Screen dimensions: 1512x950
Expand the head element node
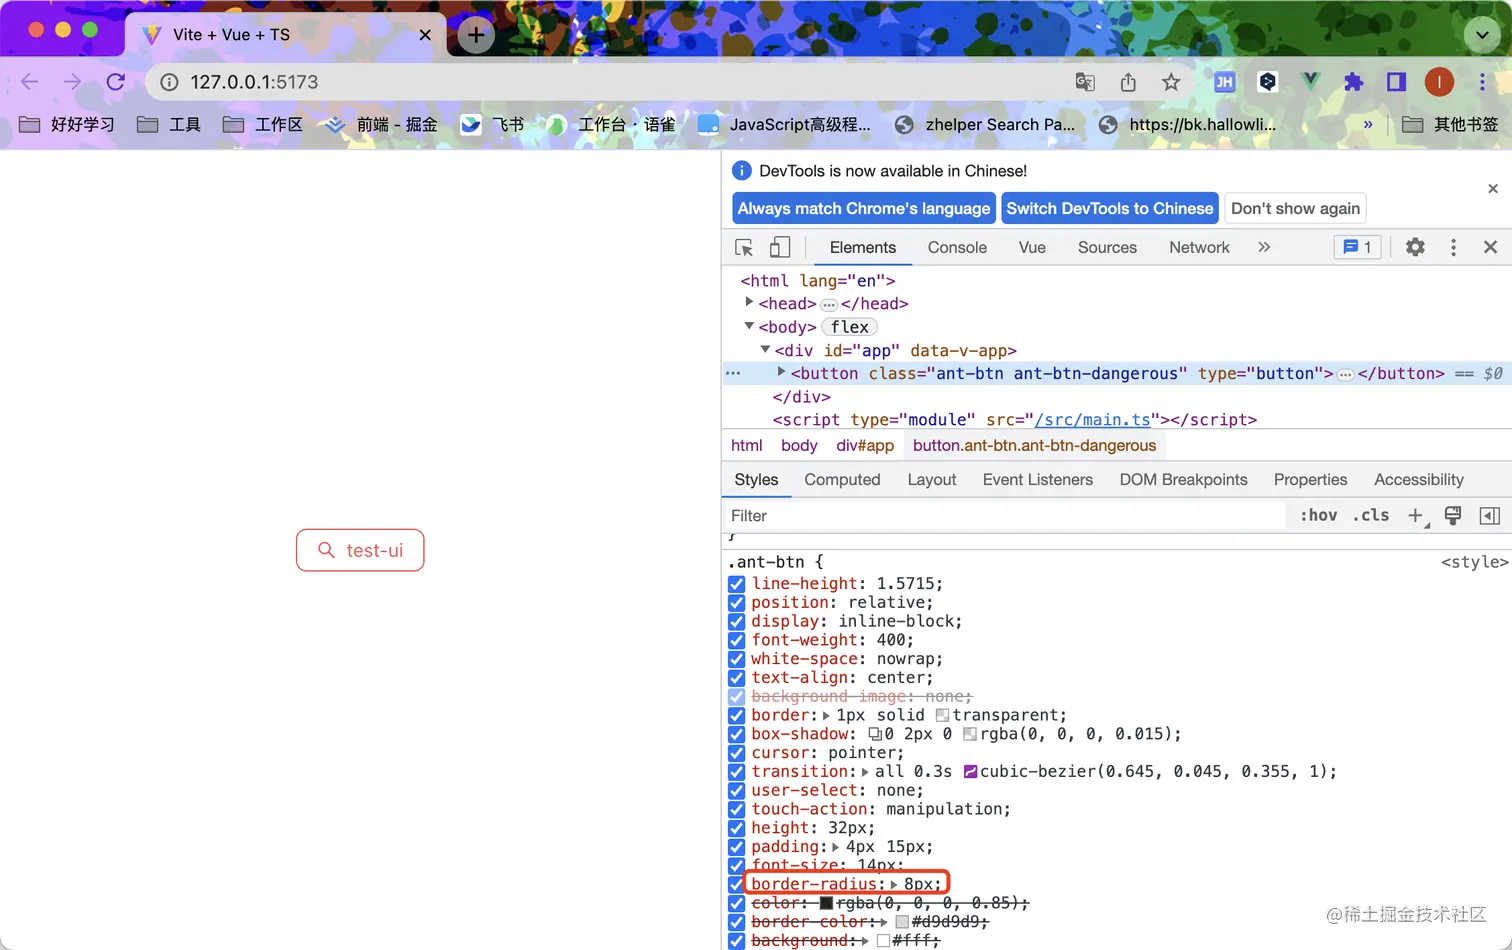click(x=749, y=302)
